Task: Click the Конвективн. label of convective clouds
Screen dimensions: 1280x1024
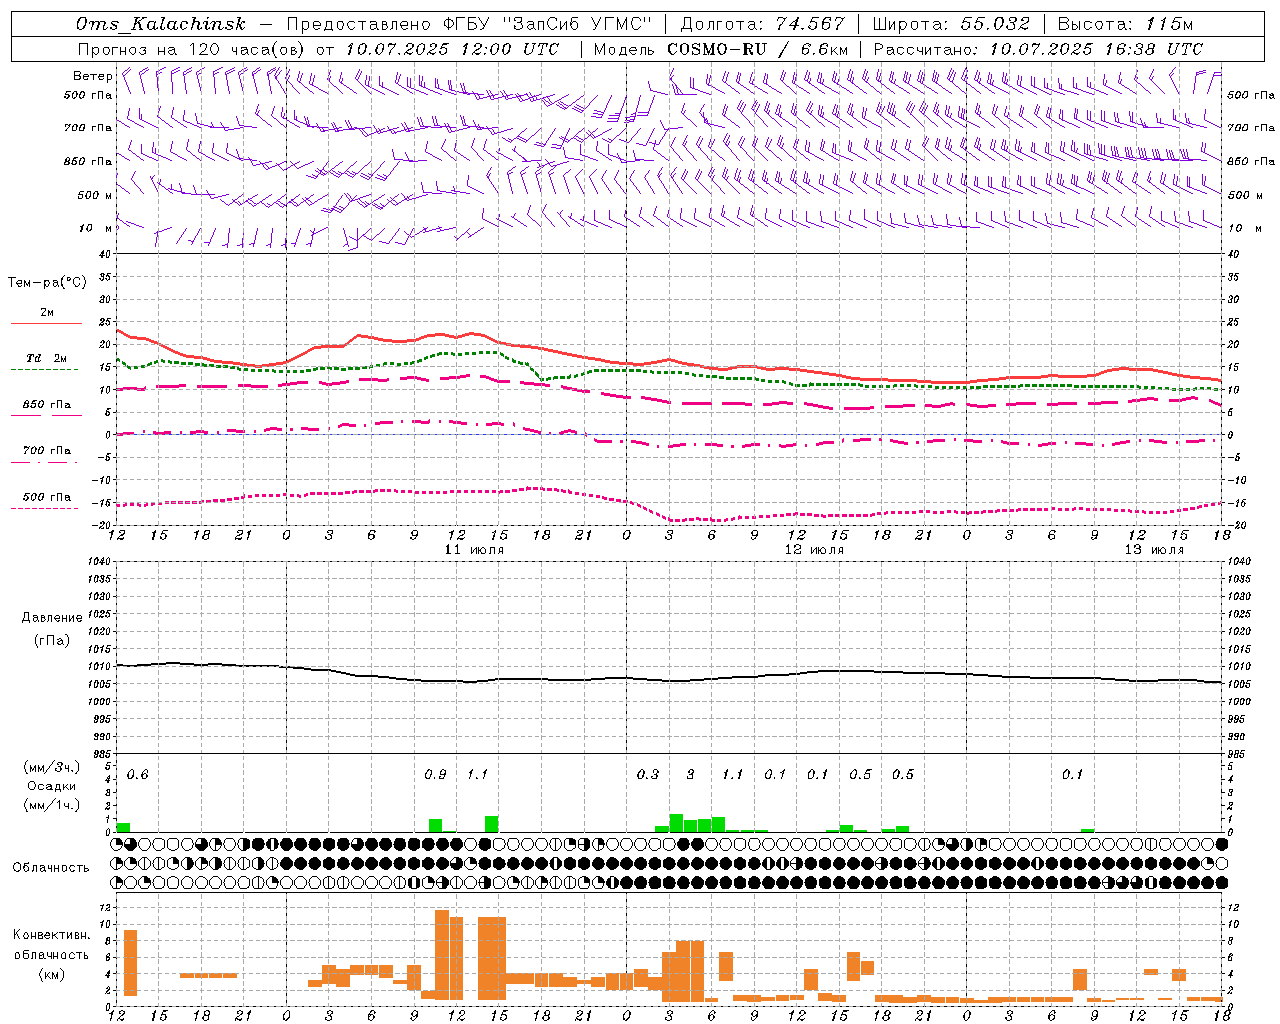Action: [x=52, y=935]
